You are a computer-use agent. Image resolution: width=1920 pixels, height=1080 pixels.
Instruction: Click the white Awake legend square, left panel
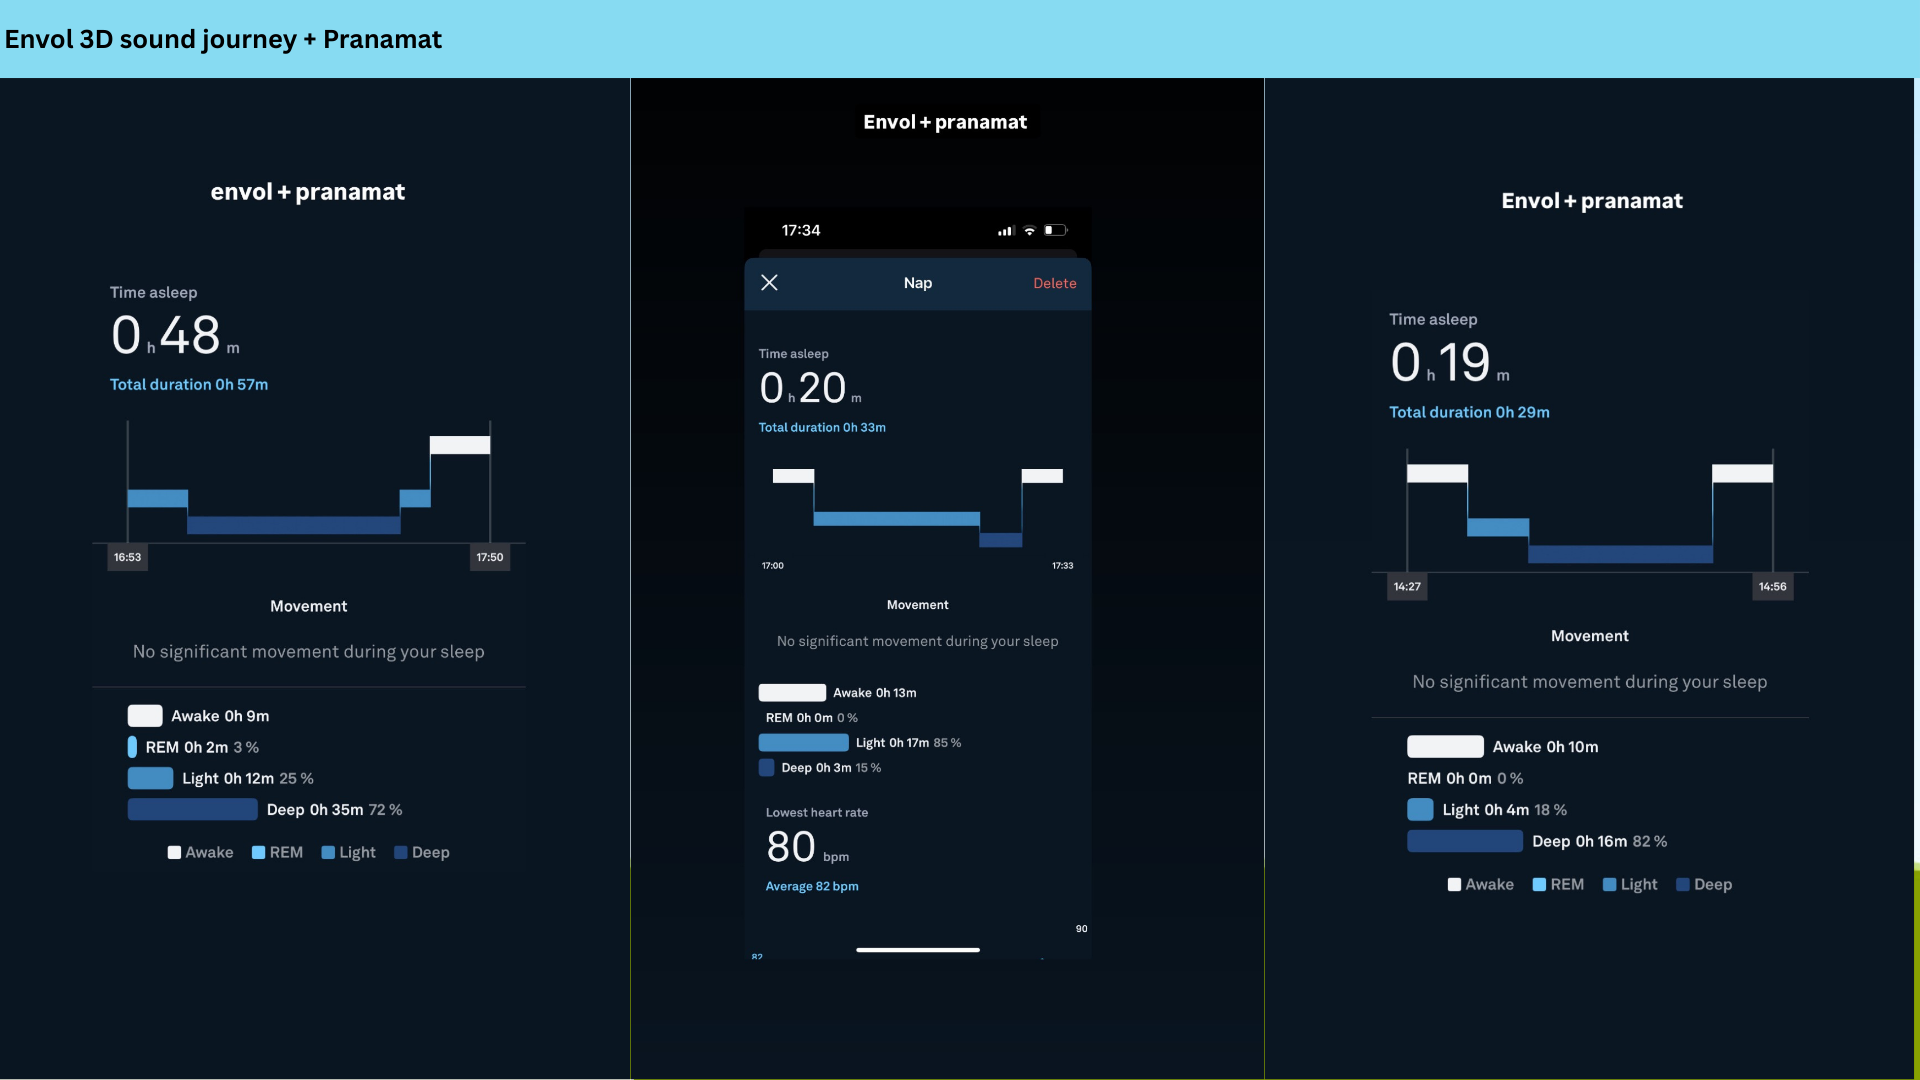(x=174, y=853)
